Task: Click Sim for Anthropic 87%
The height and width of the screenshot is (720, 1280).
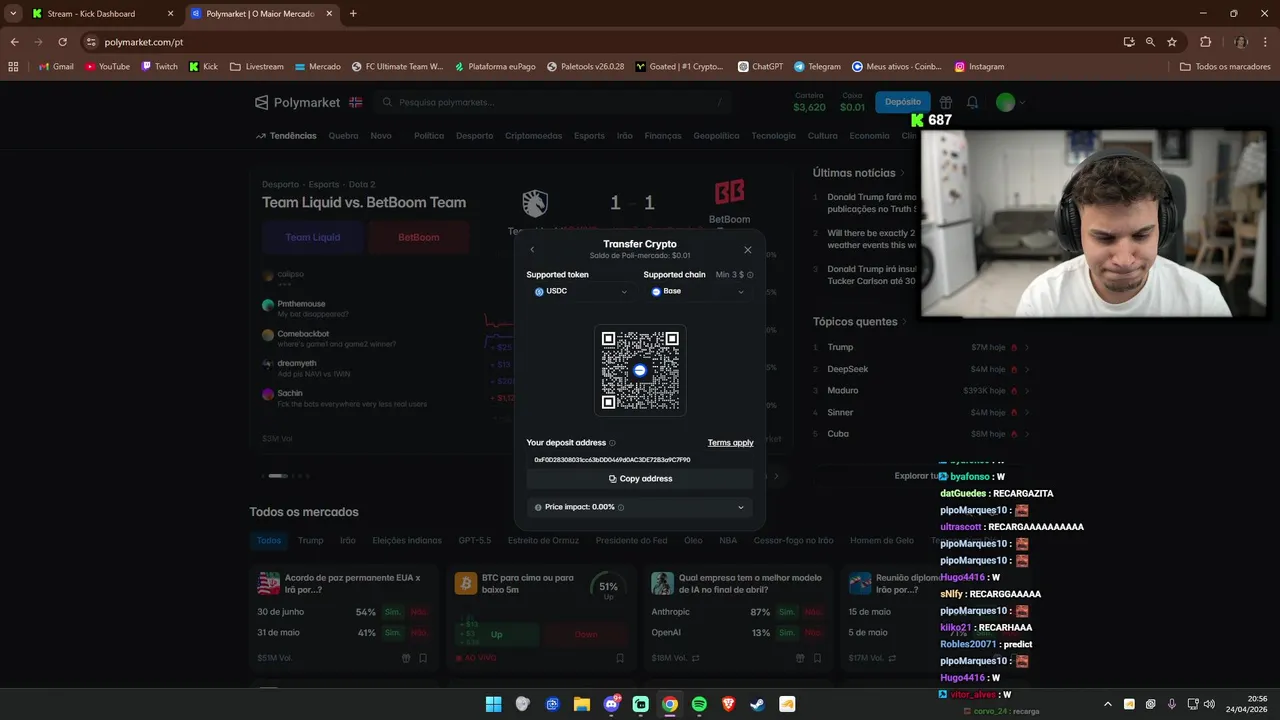Action: 787,612
